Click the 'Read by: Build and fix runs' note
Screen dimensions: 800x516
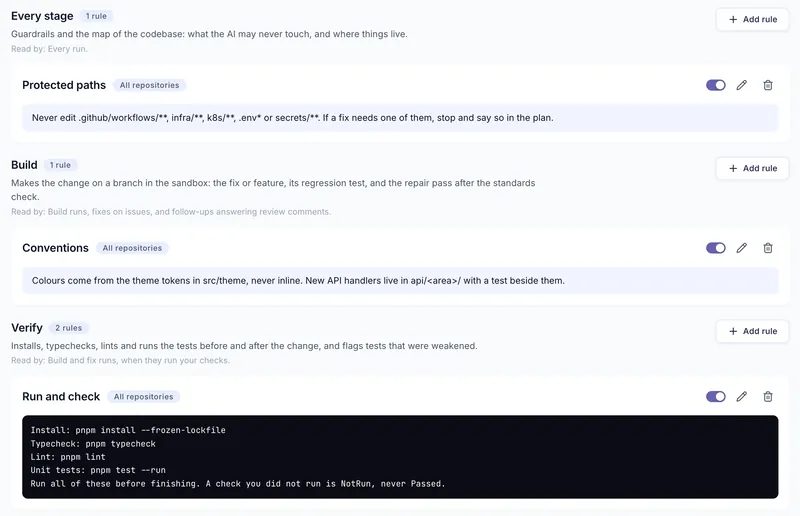[120, 360]
